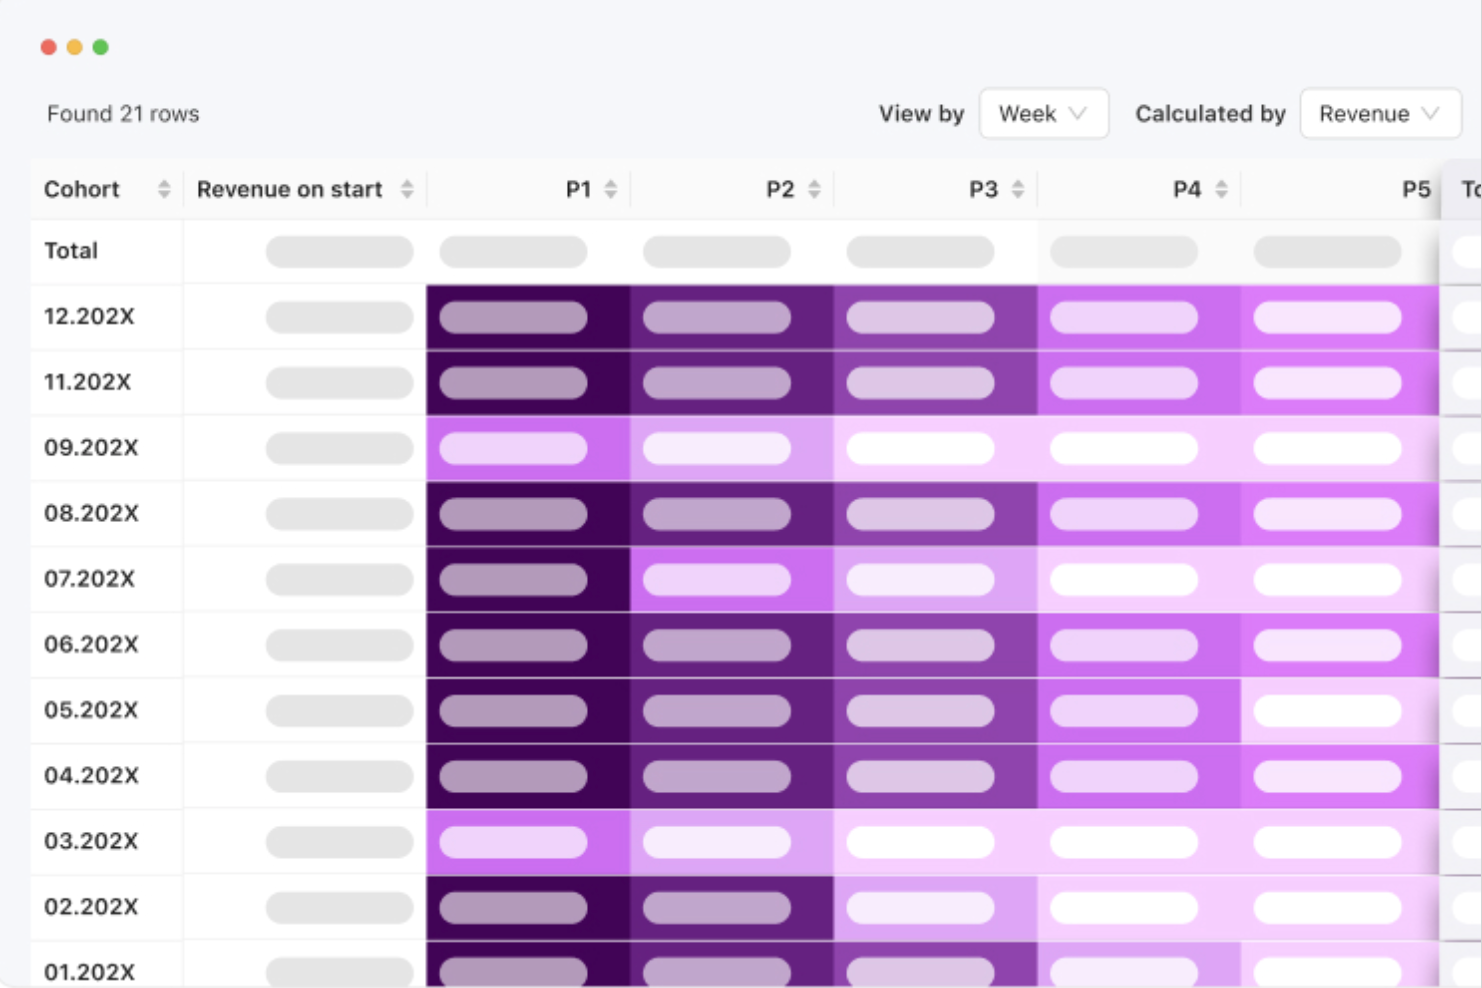Sort by Revenue on start
The width and height of the screenshot is (1482, 988).
(406, 189)
